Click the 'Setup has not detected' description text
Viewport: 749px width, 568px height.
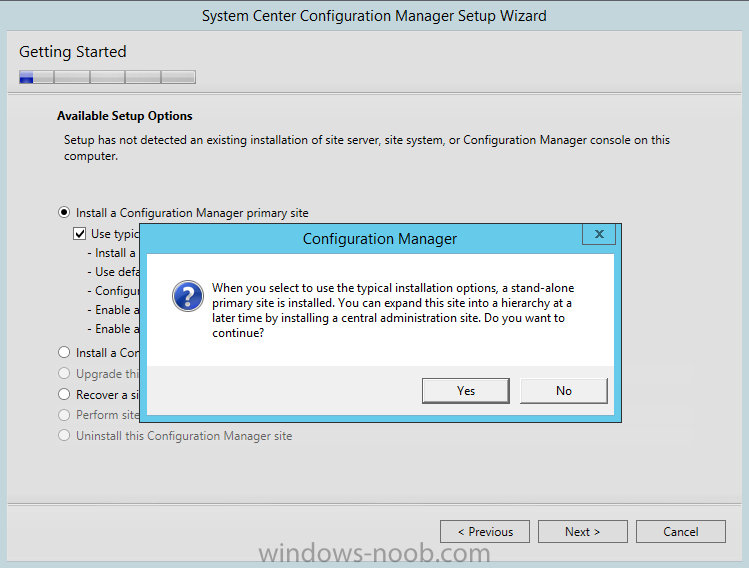click(367, 148)
